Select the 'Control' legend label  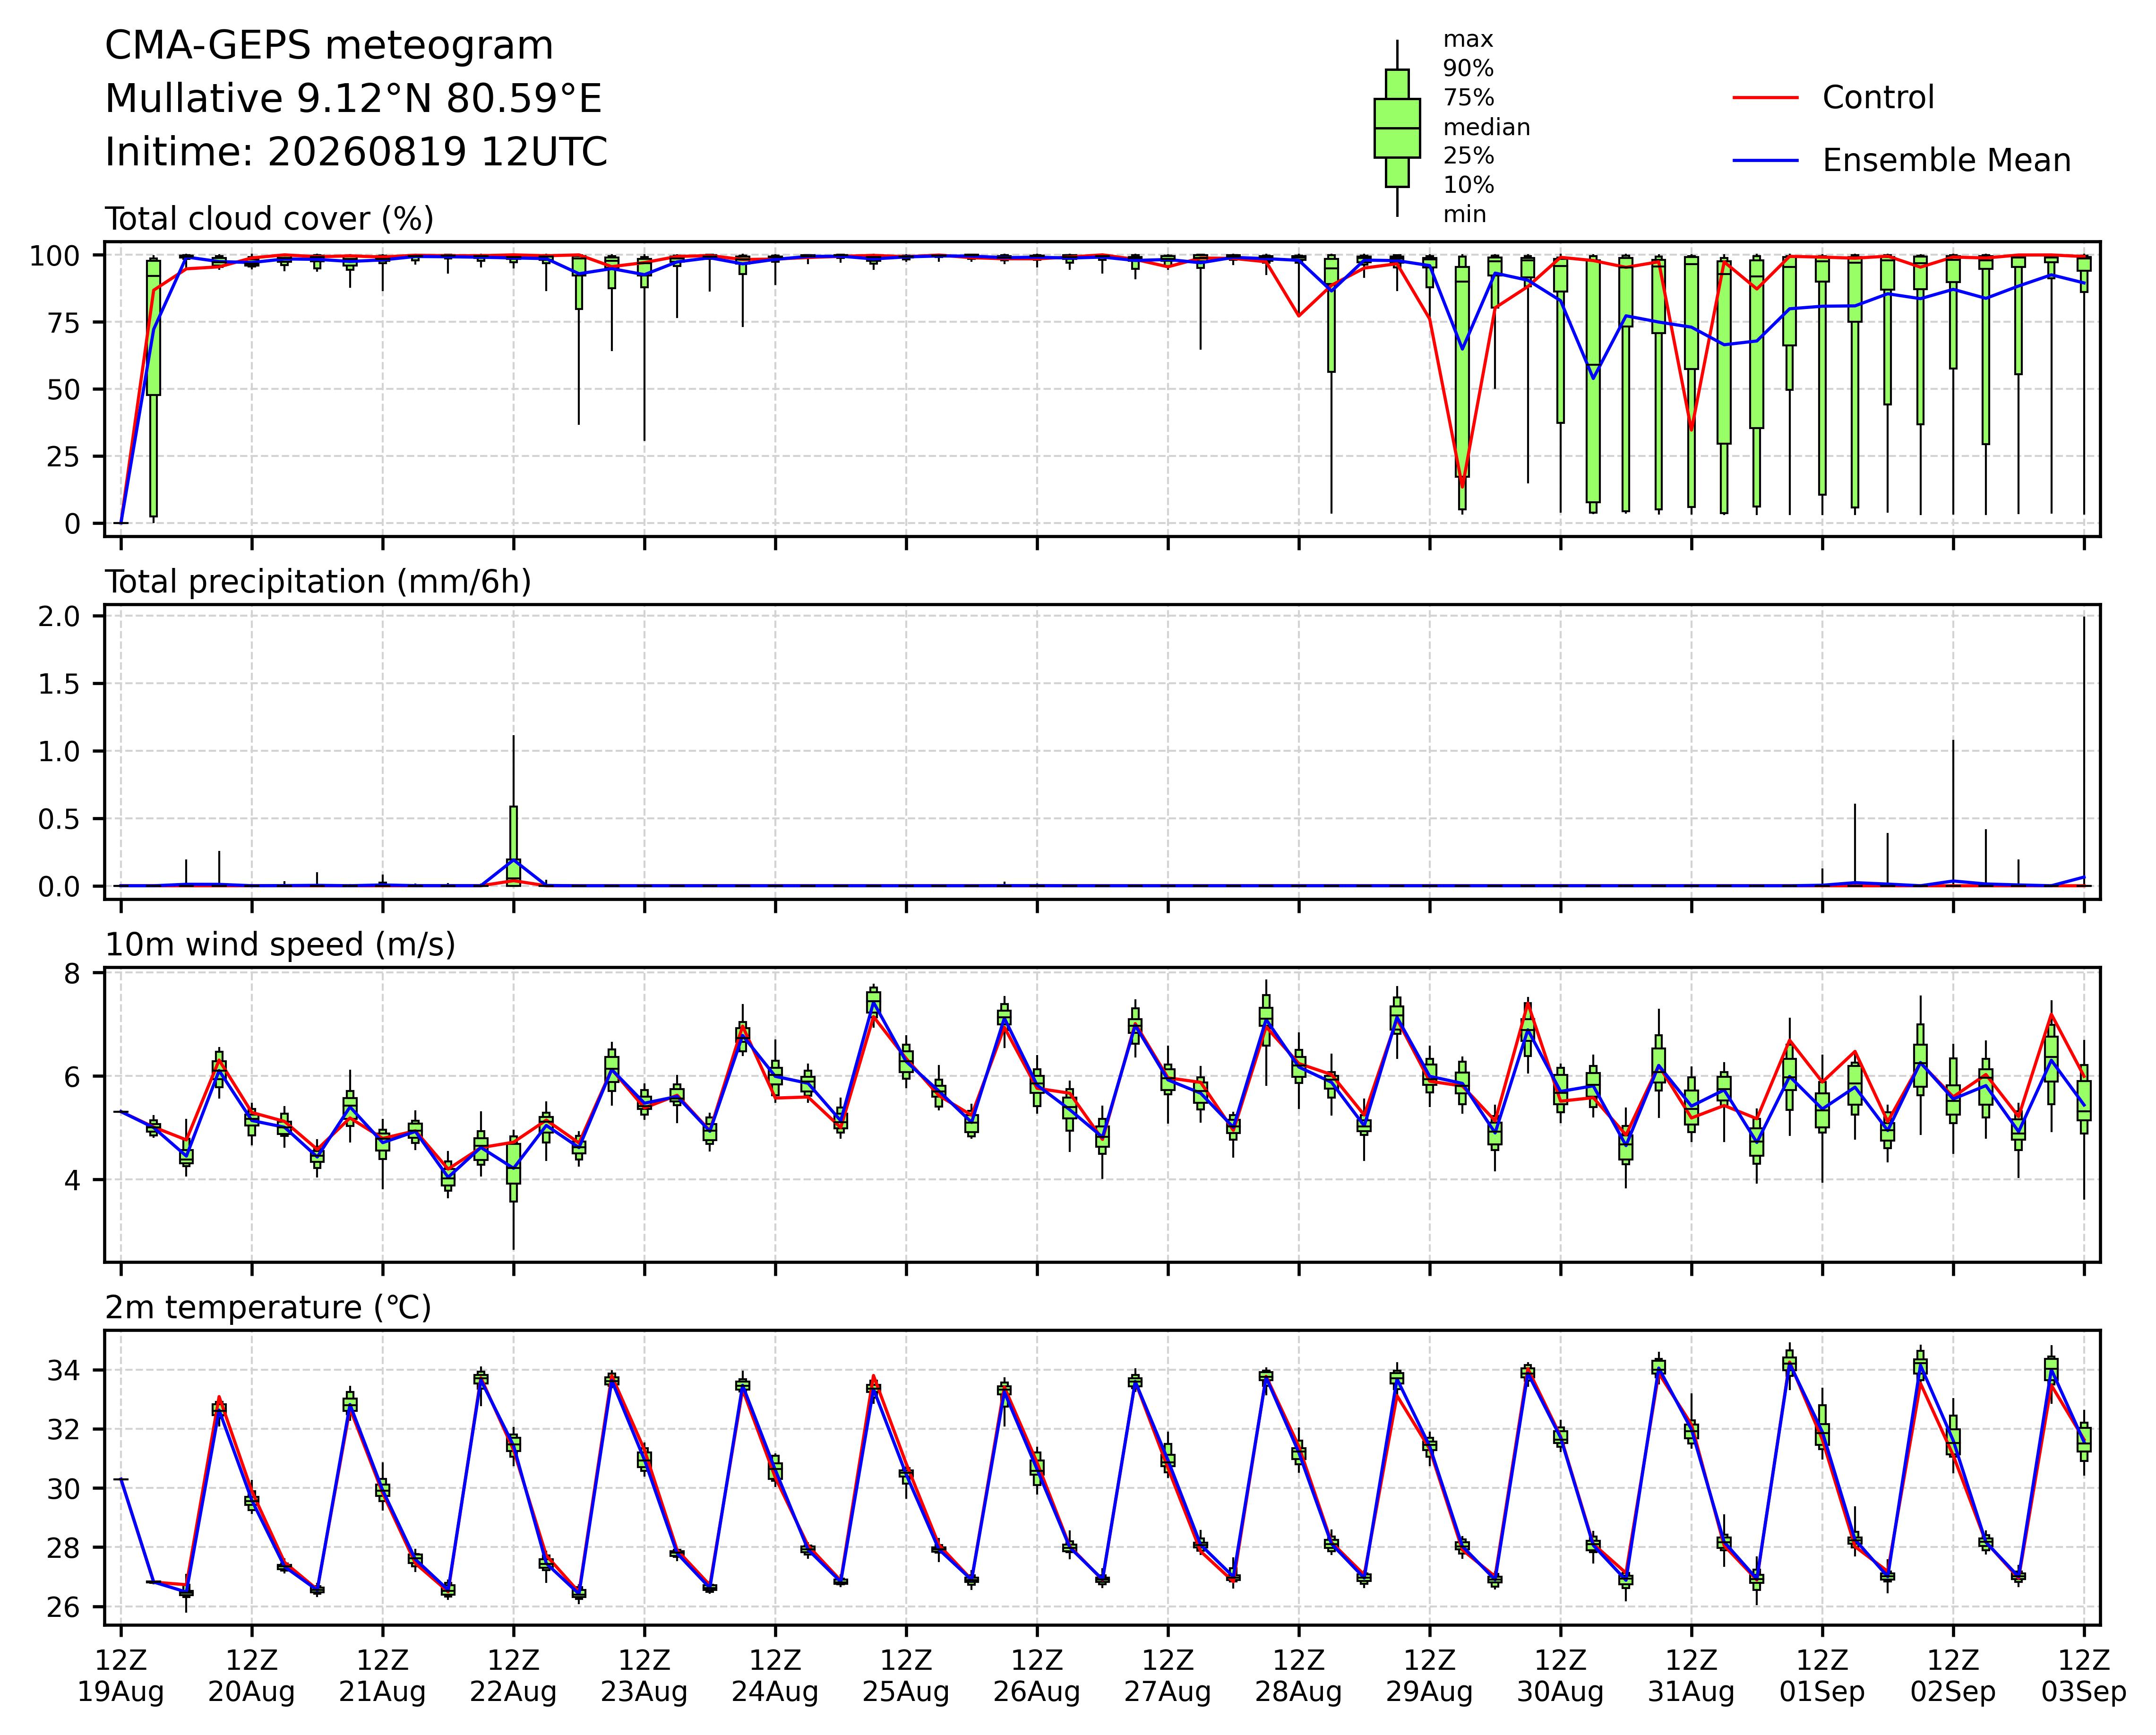[1878, 98]
